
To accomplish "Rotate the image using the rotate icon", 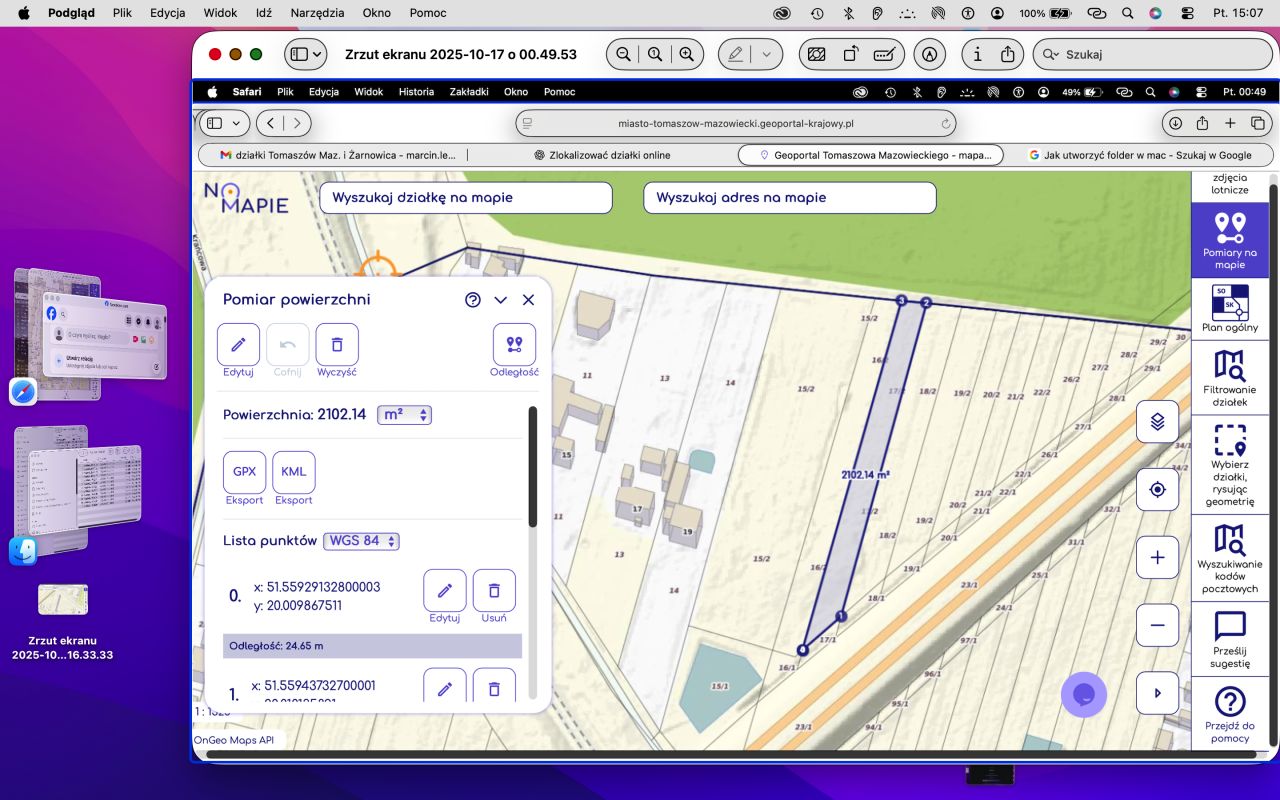I will pyautogui.click(x=850, y=54).
